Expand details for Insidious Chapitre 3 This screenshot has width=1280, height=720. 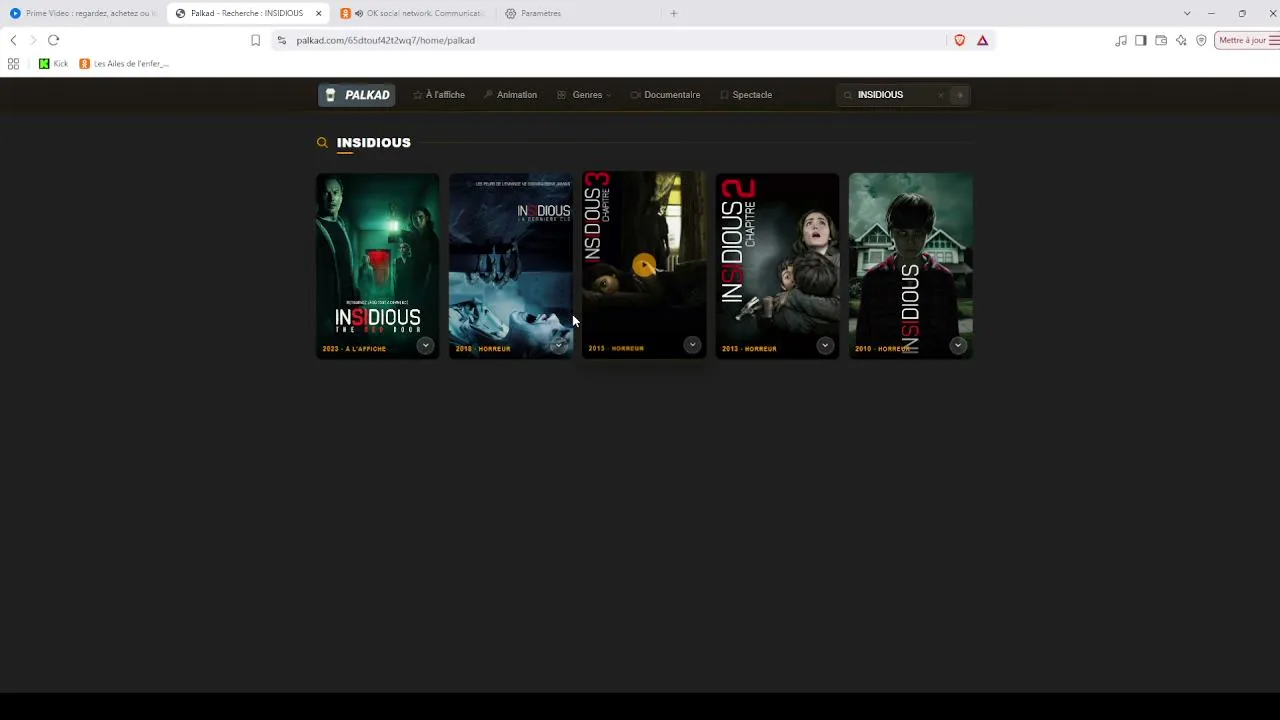tap(692, 345)
